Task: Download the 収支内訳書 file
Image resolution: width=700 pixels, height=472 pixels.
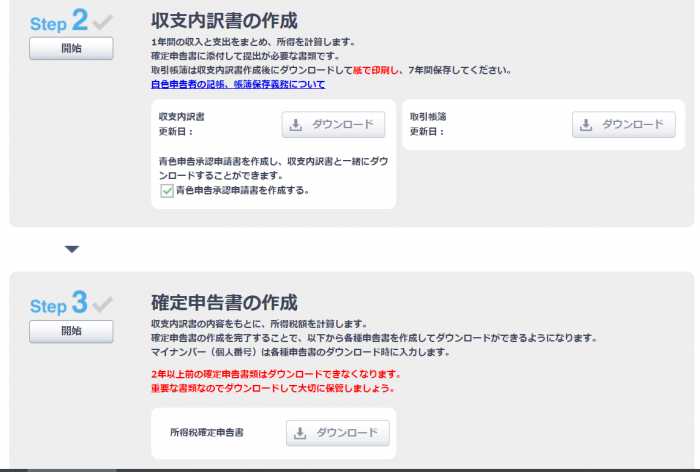Action: [x=333, y=125]
